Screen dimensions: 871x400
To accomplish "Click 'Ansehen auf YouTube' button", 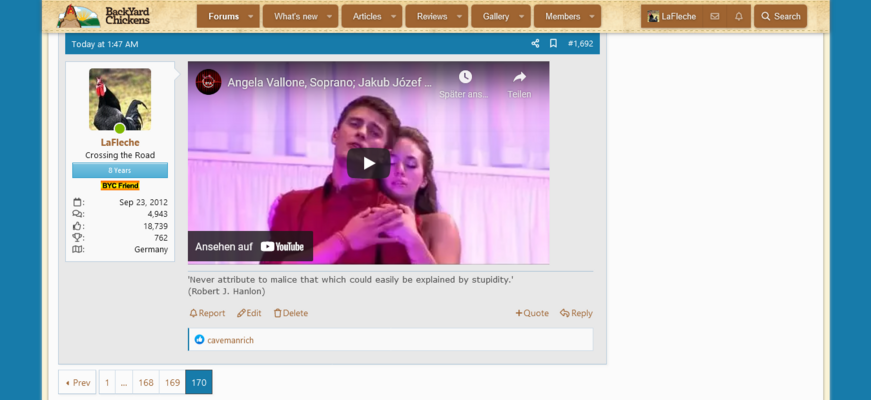I will tap(250, 246).
